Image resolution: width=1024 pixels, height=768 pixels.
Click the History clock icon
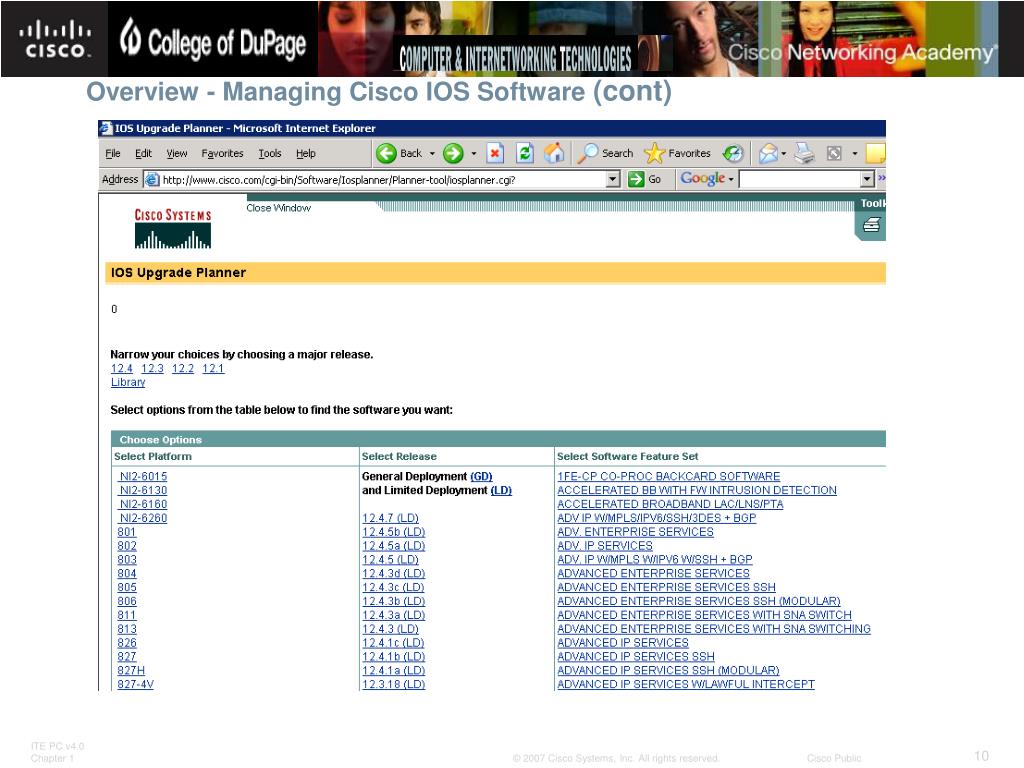[x=733, y=153]
